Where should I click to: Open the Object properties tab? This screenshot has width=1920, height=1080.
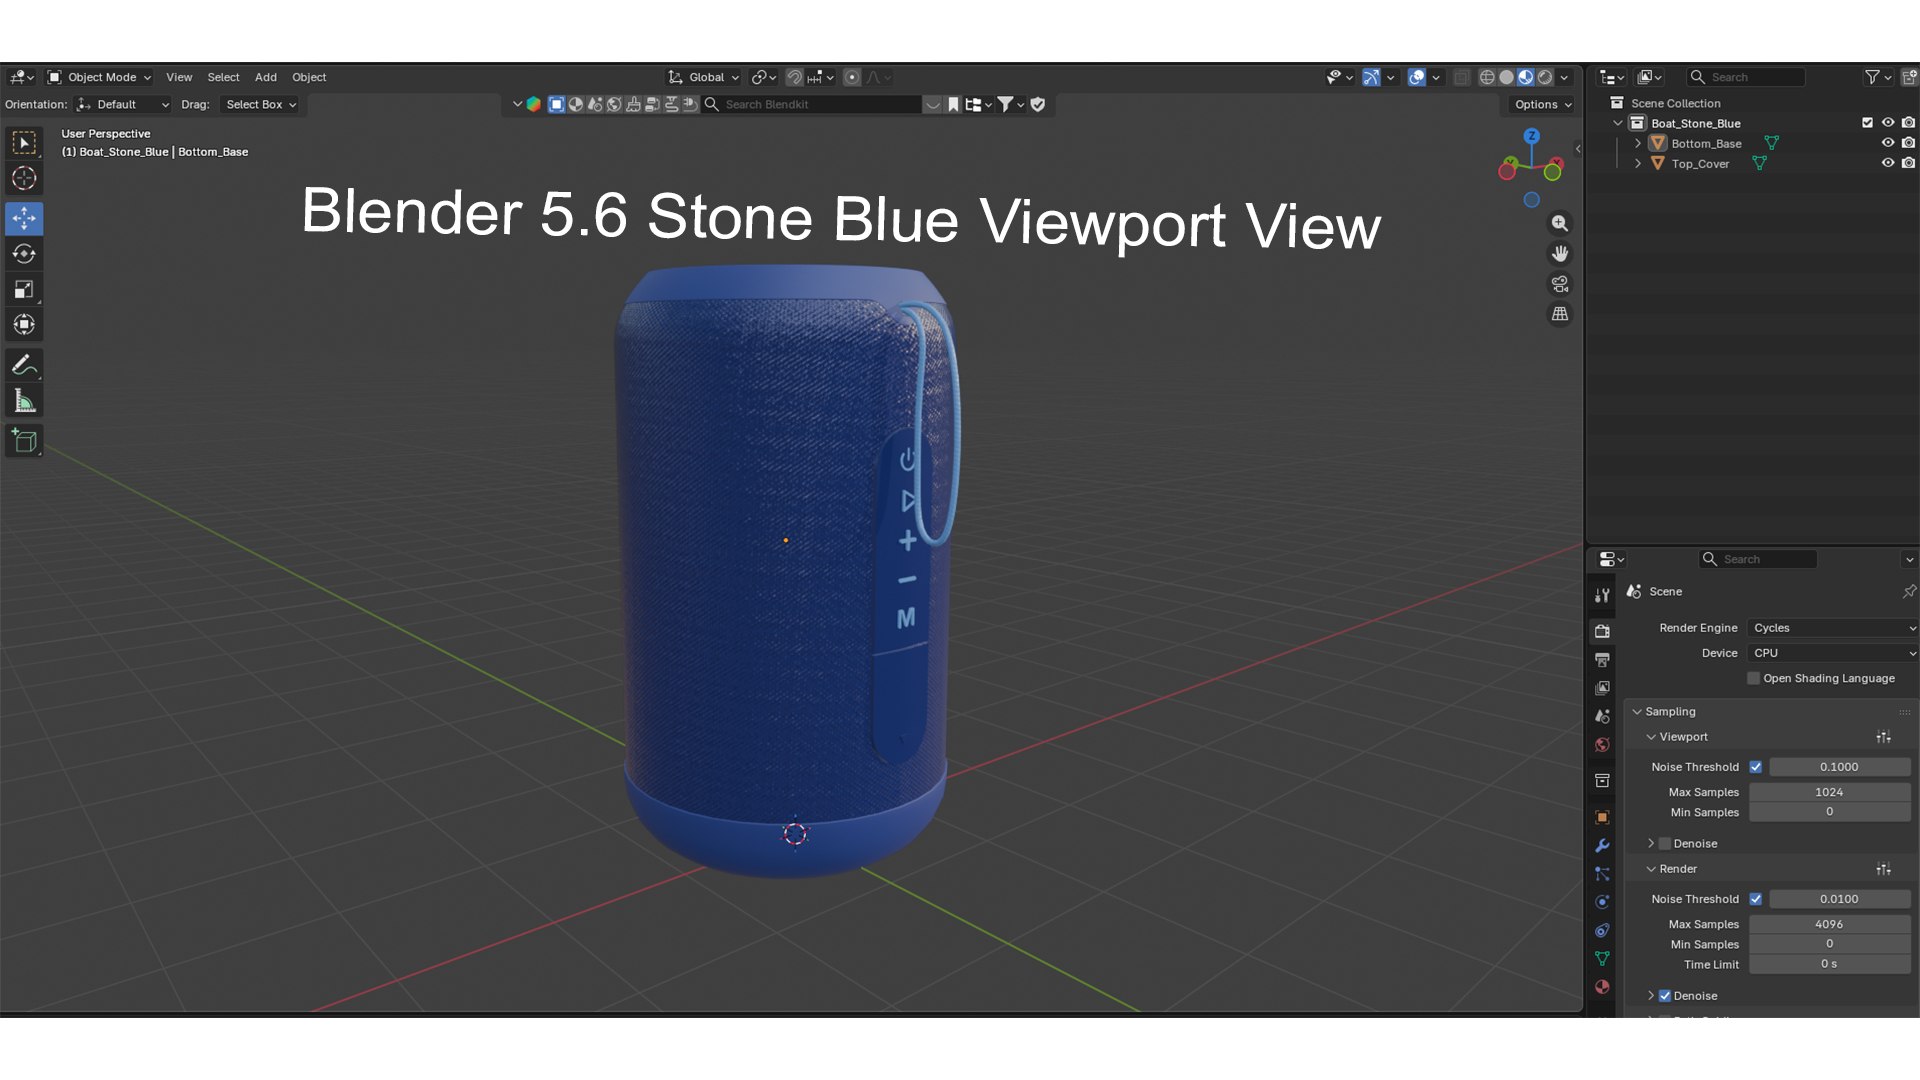tap(1602, 817)
